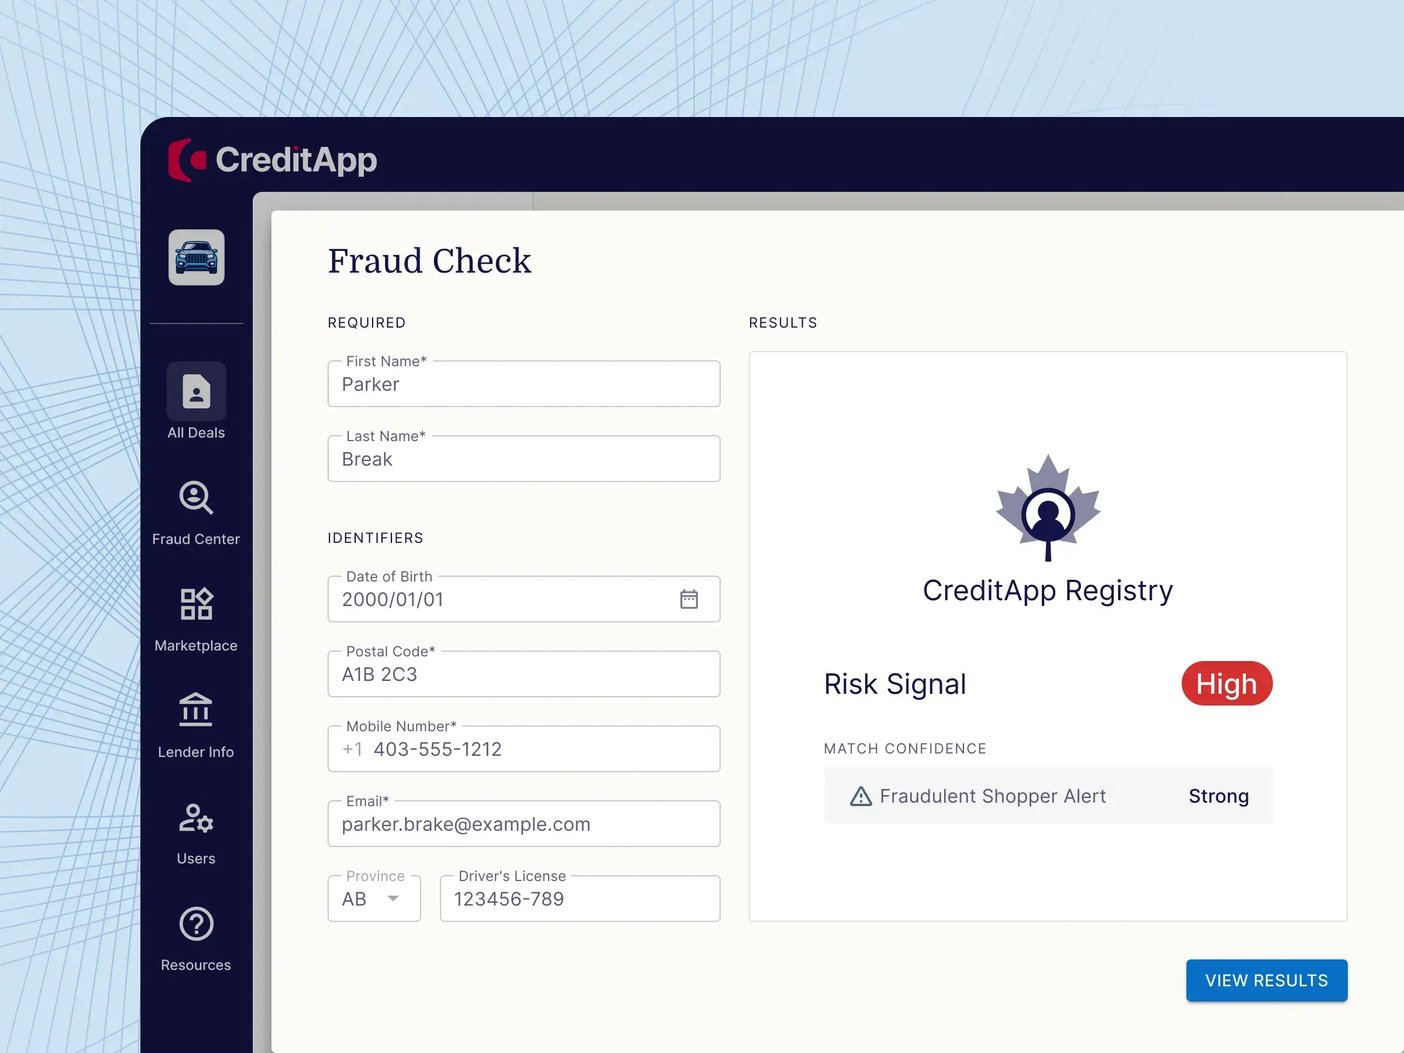
Task: Click the Strong match confidence value
Action: 1219,796
